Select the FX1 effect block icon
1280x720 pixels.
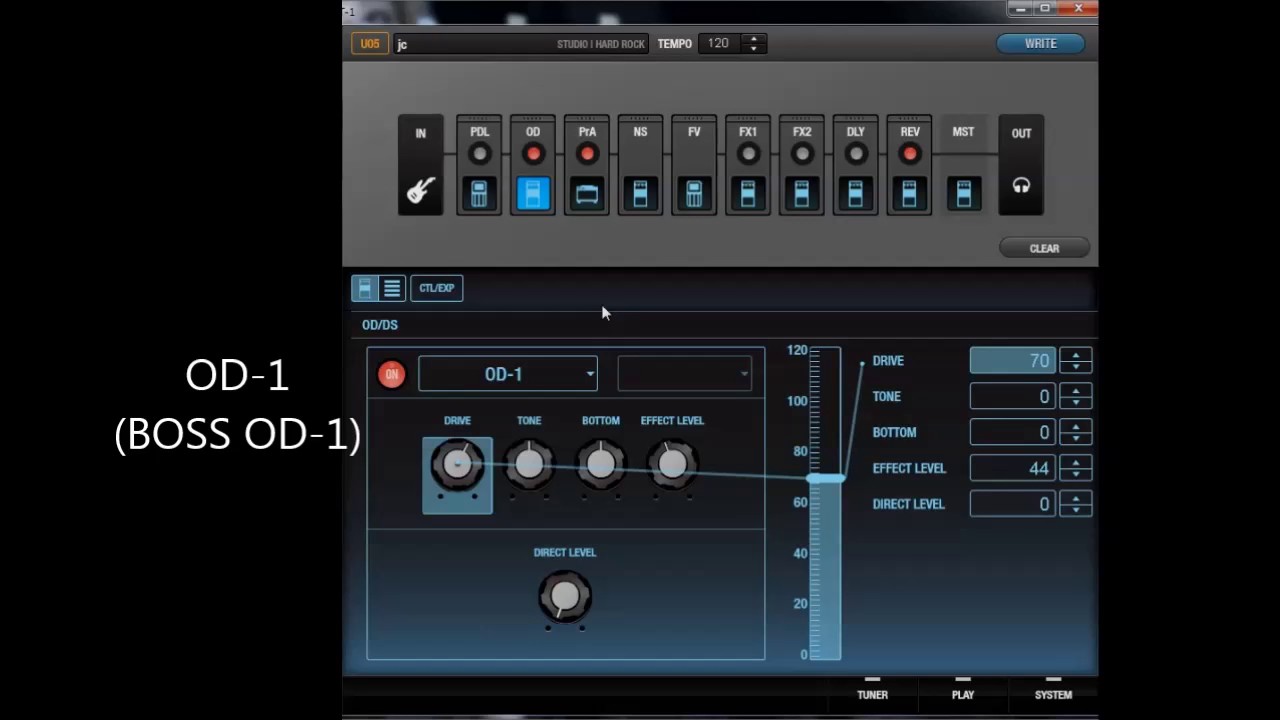748,194
